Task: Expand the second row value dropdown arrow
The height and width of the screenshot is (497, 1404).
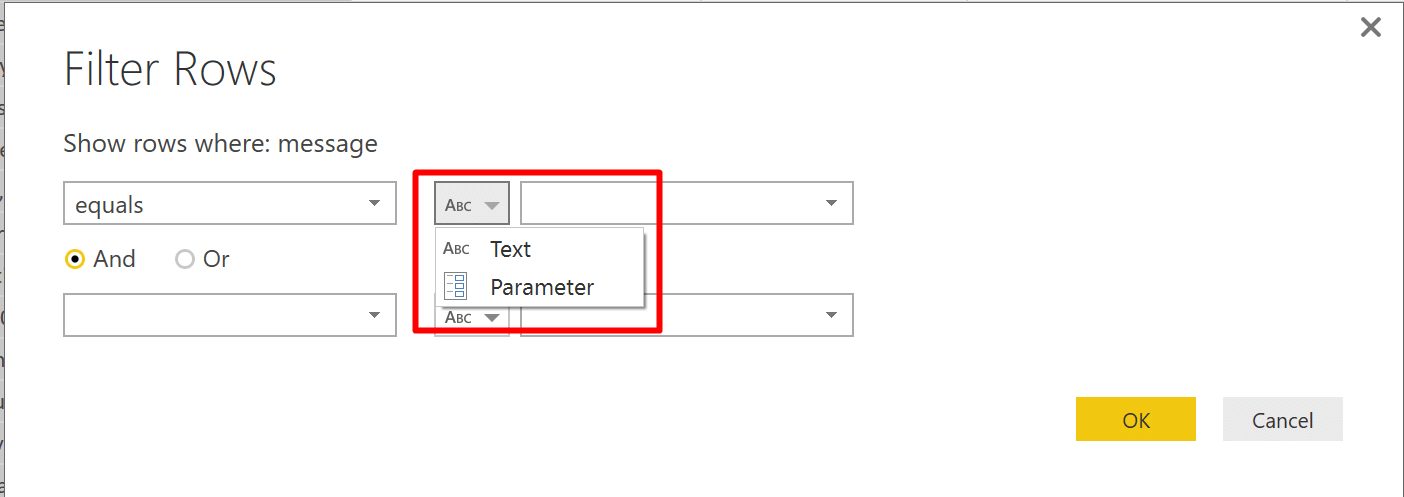Action: [831, 315]
